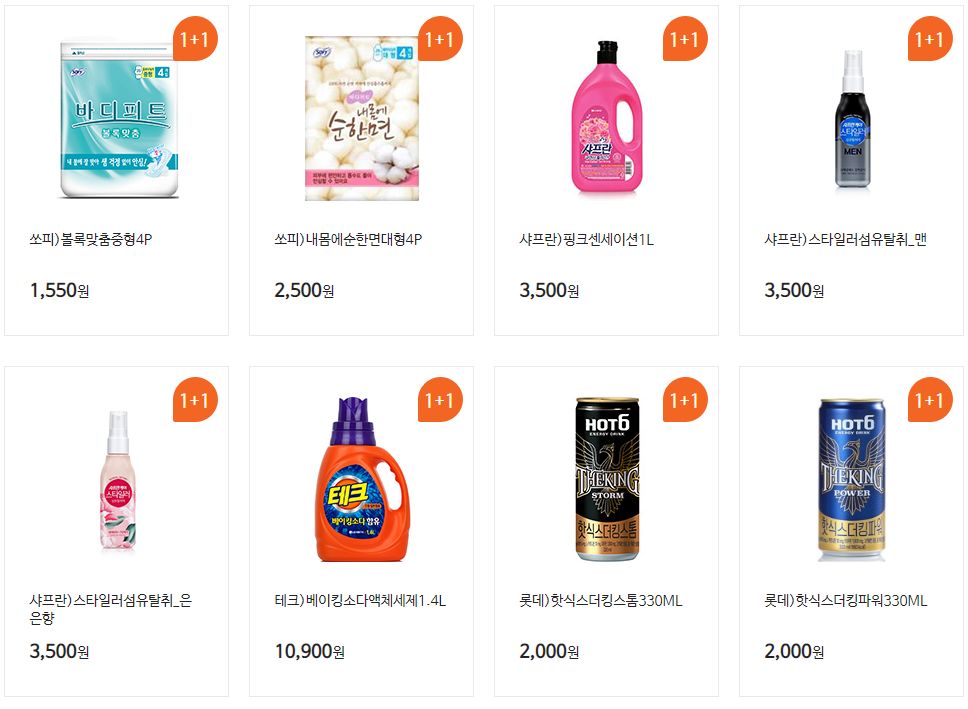Open the 순한면 pad package image

click(x=362, y=119)
